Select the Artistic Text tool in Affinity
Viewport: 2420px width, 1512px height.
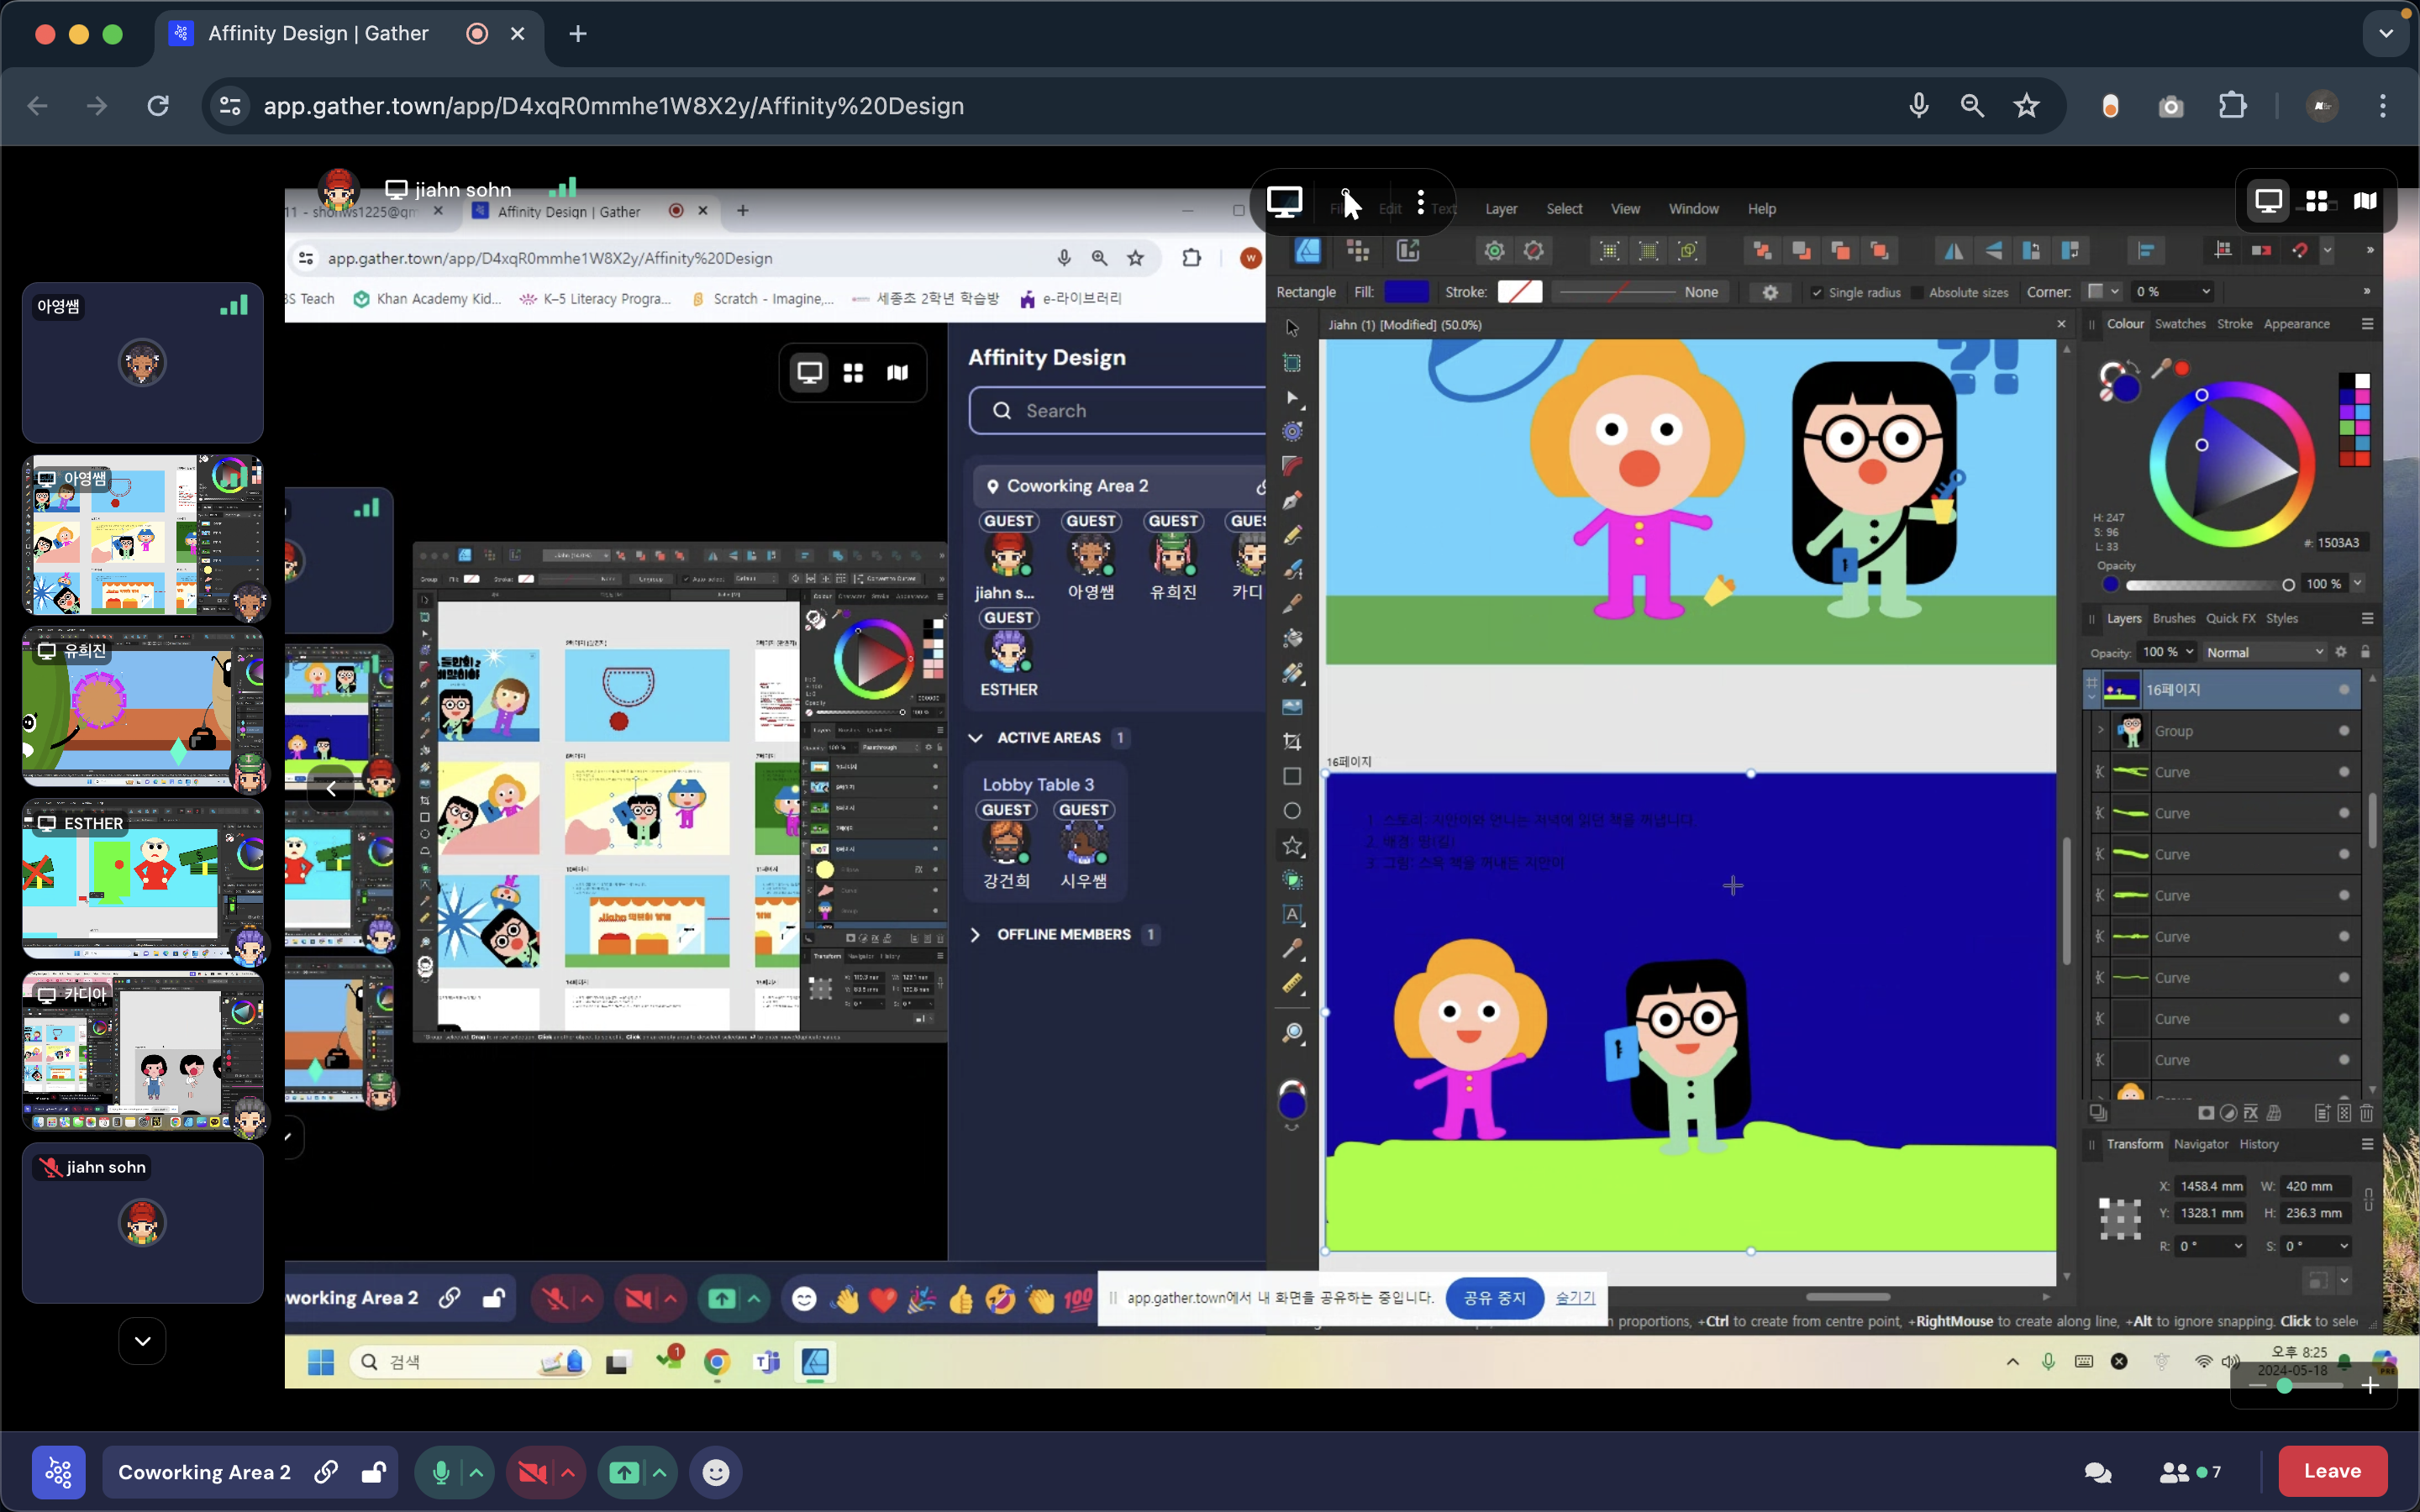point(1292,914)
